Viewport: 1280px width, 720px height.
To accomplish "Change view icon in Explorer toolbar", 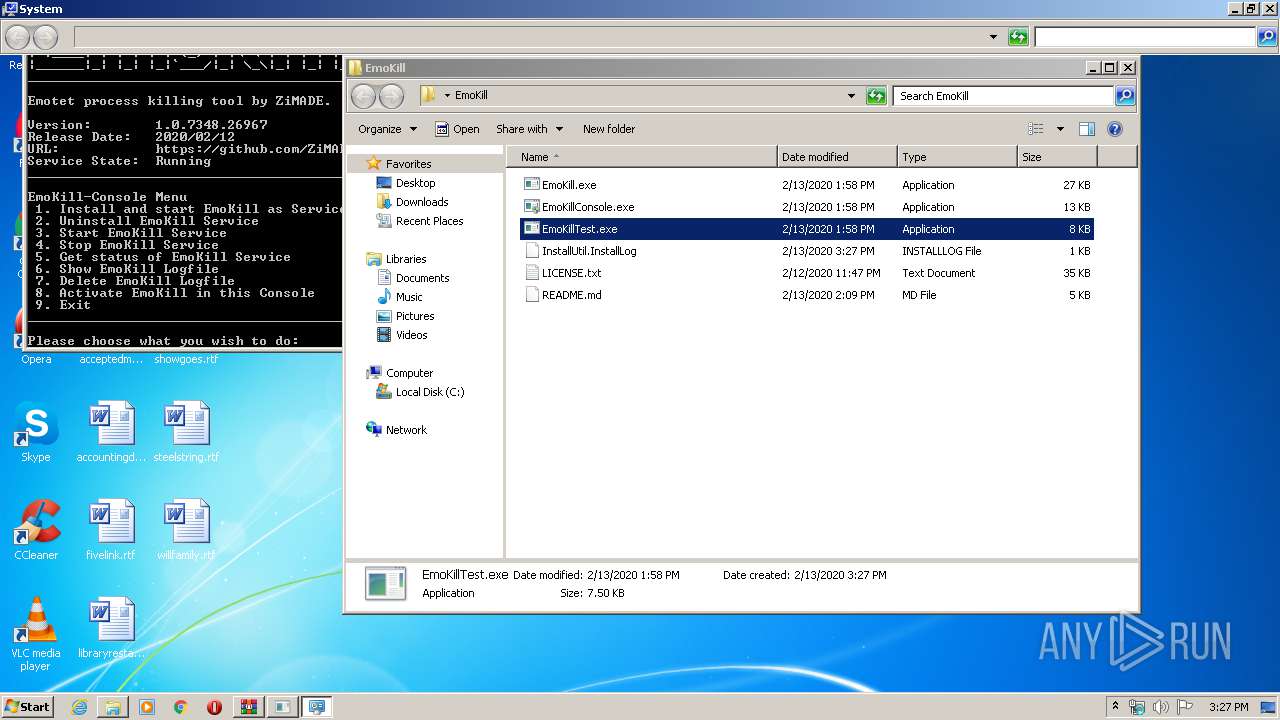I will pos(1036,129).
